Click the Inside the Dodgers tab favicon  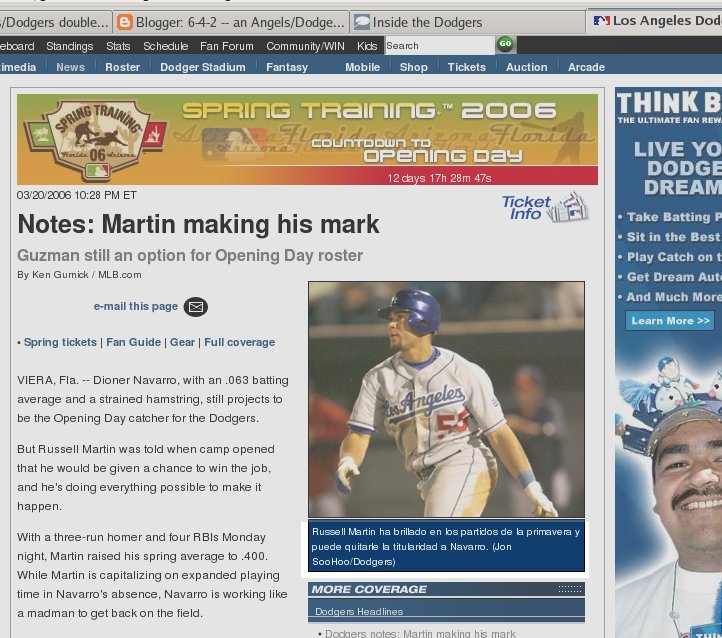[x=362, y=22]
